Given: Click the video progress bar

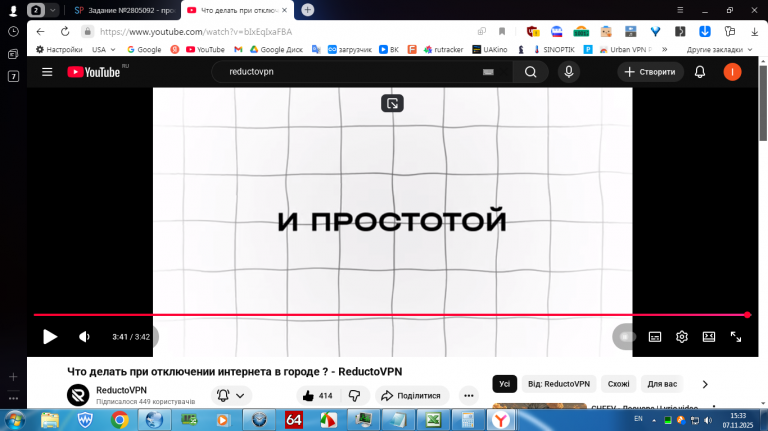Looking at the screenshot, I should pos(390,315).
